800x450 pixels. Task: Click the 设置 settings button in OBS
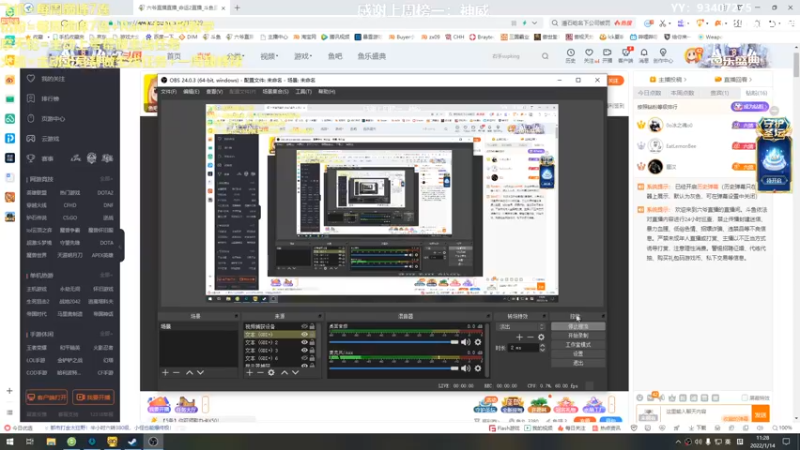coord(578,354)
